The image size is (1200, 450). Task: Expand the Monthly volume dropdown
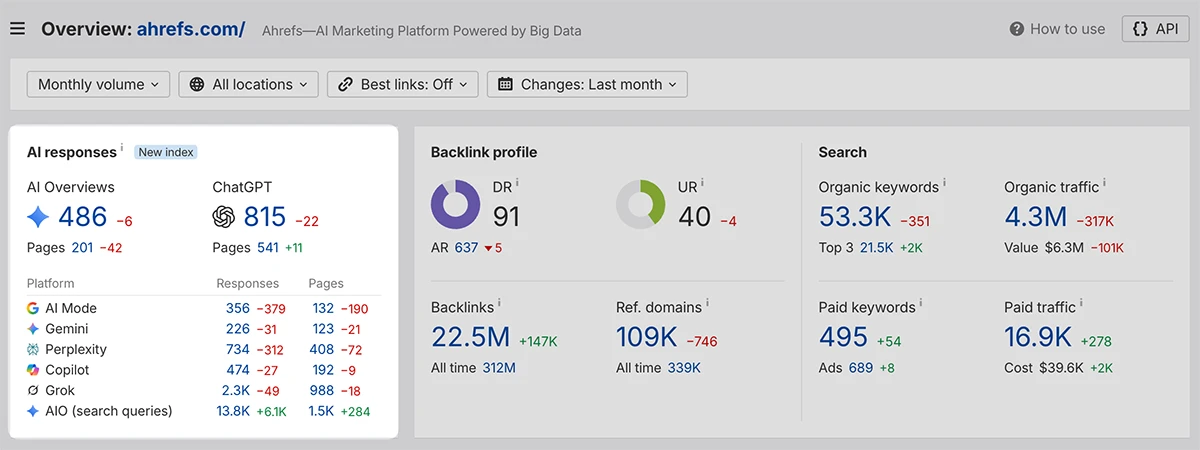pyautogui.click(x=98, y=84)
